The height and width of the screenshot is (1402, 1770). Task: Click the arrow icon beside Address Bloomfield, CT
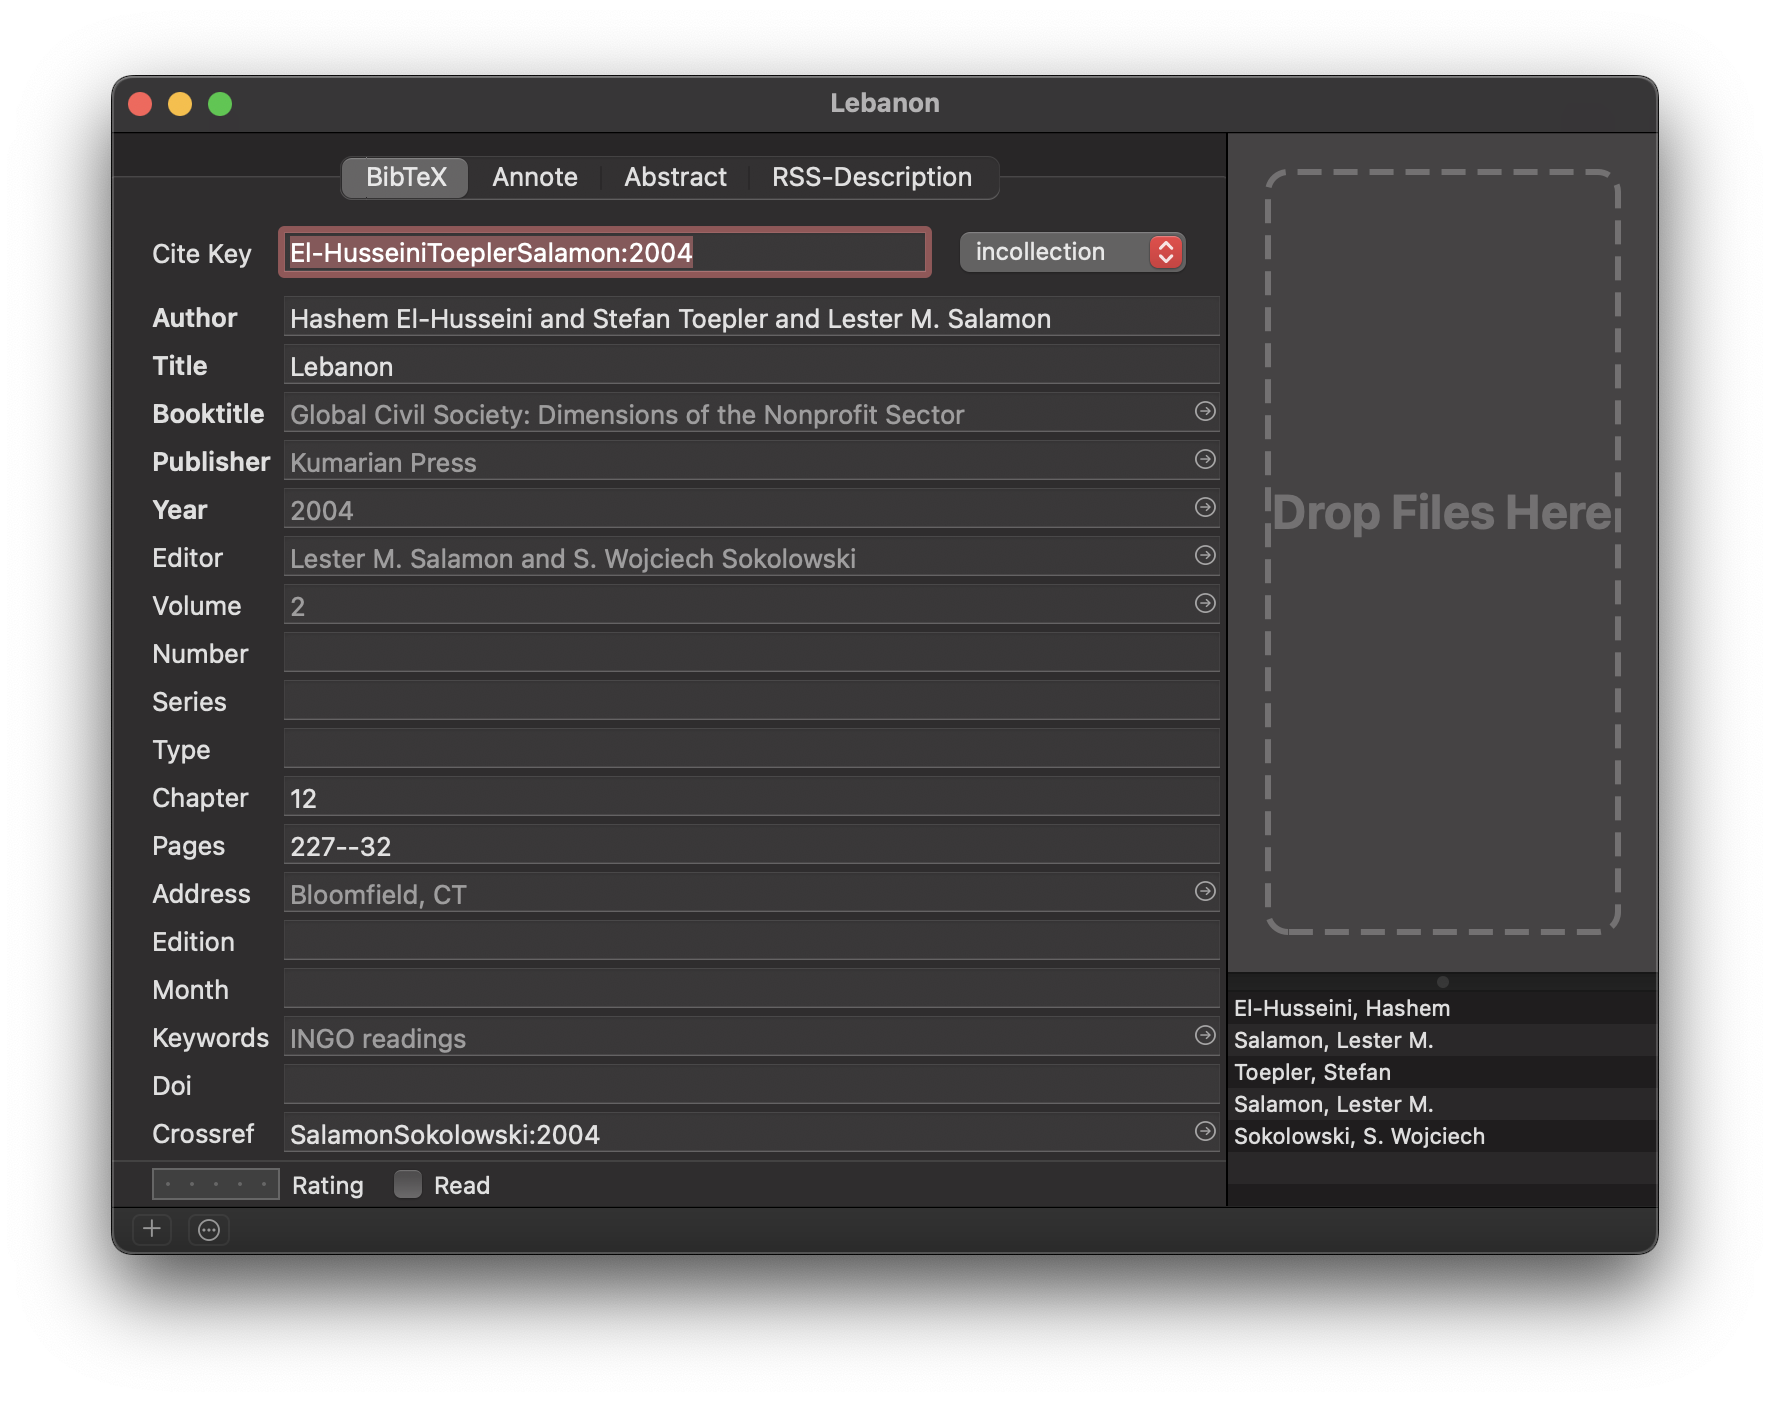[x=1204, y=891]
